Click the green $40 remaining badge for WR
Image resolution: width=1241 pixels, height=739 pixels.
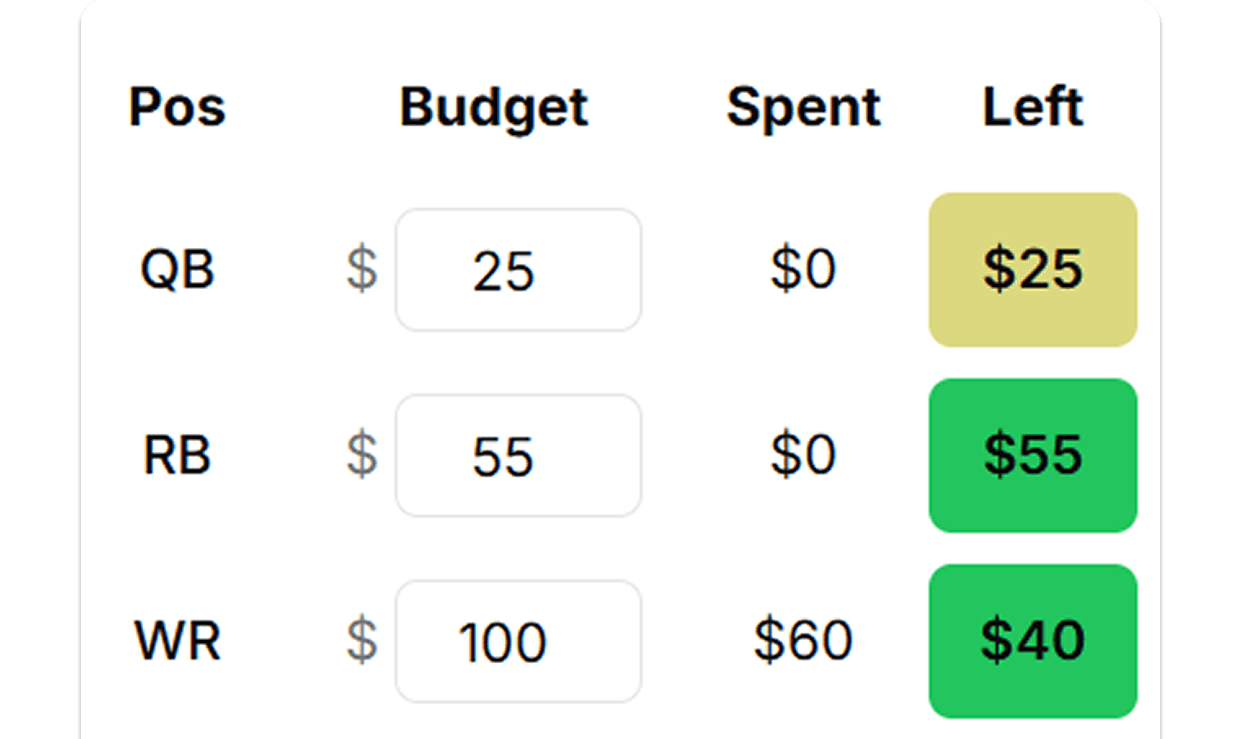1031,640
